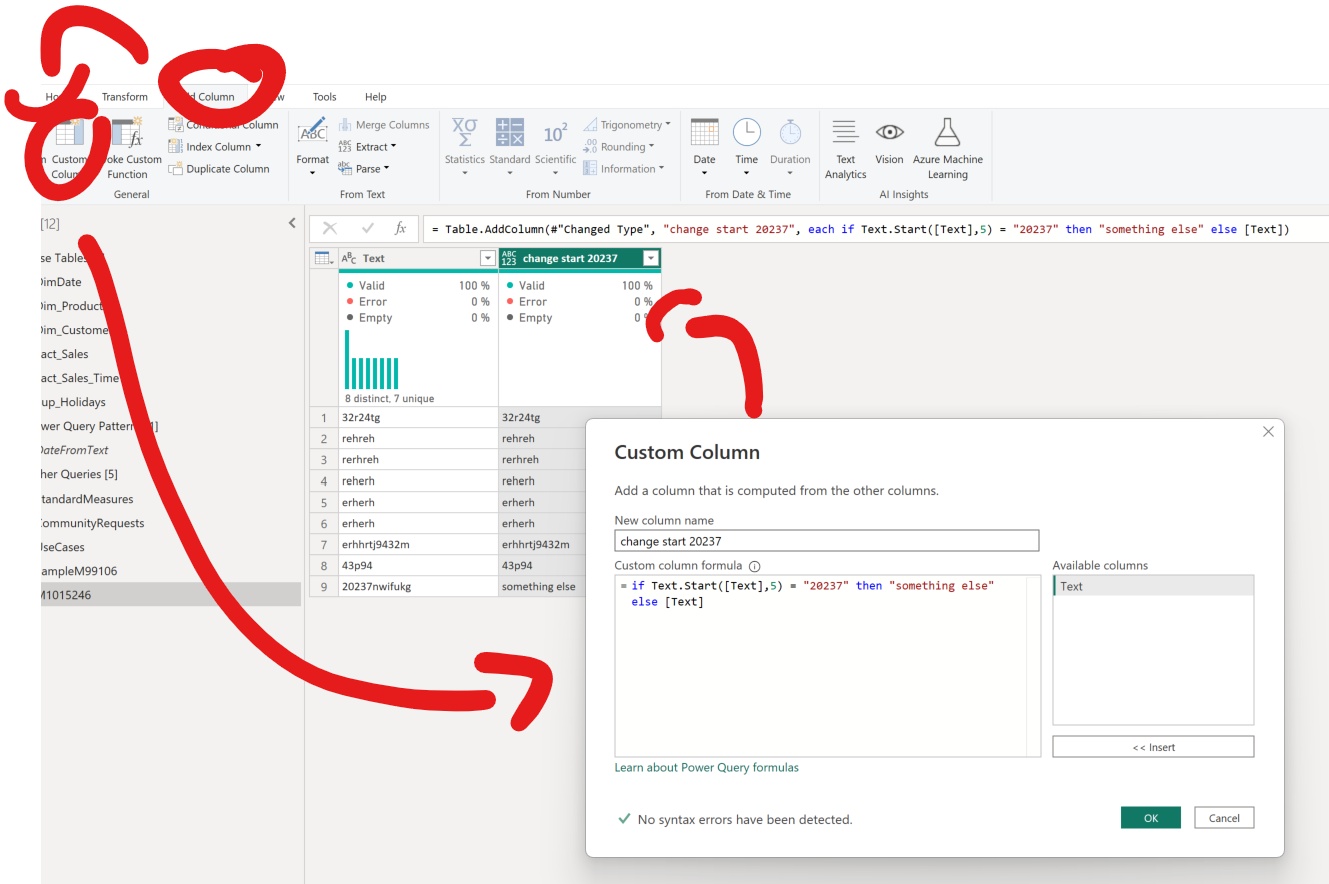Expand the Rounding dropdown
1329x884 pixels.
651,147
